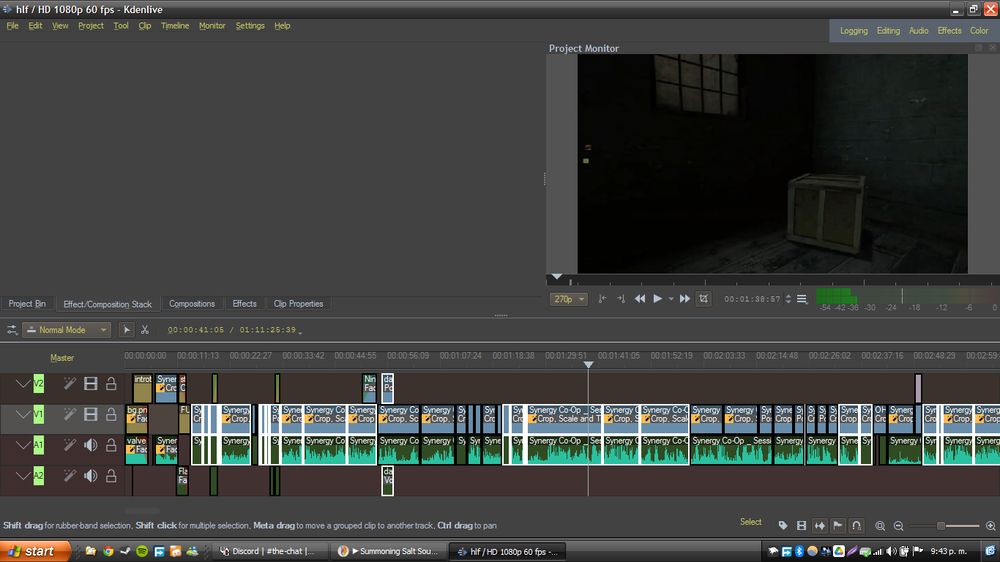Toggle the crop/edit mode monitor icon
Image resolution: width=1000 pixels, height=562 pixels.
tap(703, 299)
